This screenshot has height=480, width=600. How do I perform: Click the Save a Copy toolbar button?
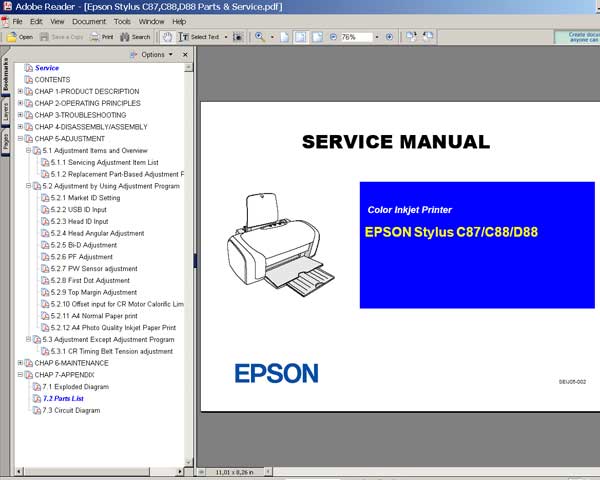61,37
